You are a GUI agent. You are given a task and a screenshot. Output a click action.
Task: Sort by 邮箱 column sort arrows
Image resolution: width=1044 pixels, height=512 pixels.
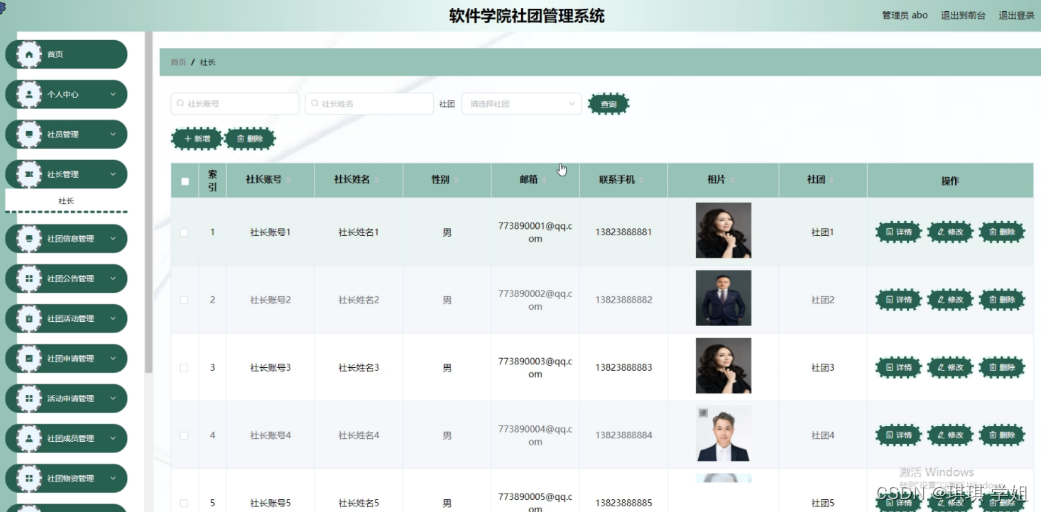point(544,180)
